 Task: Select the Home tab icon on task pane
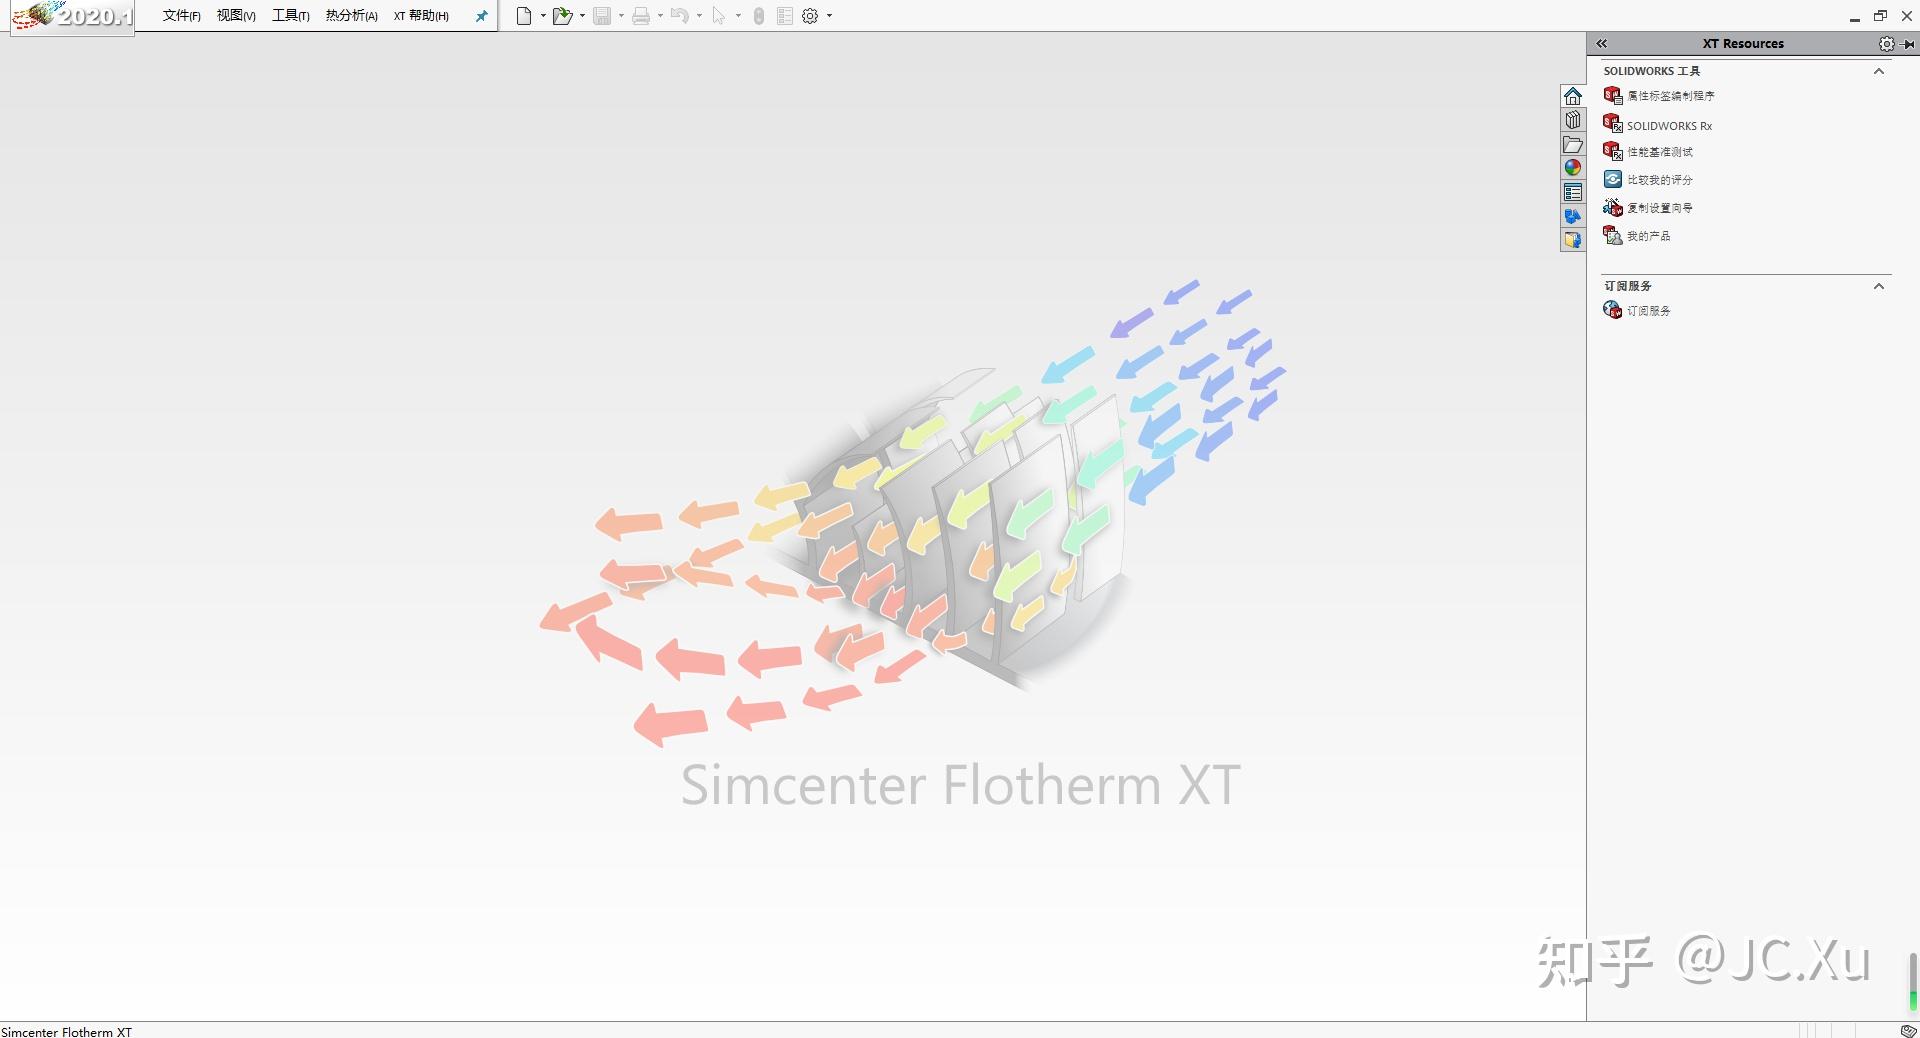pyautogui.click(x=1573, y=96)
